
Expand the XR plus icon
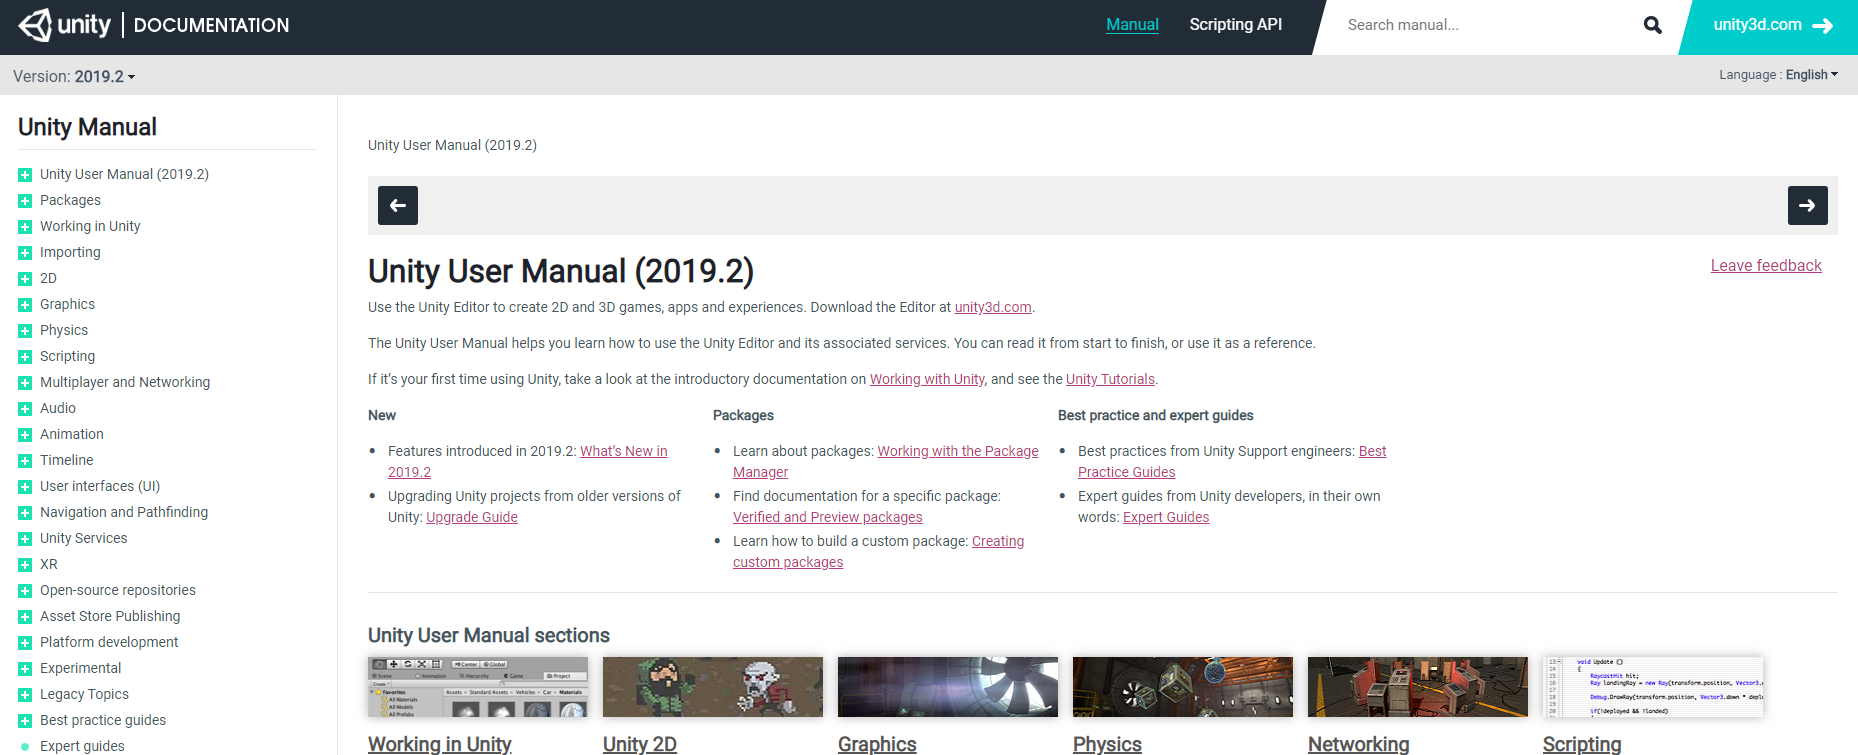(25, 565)
